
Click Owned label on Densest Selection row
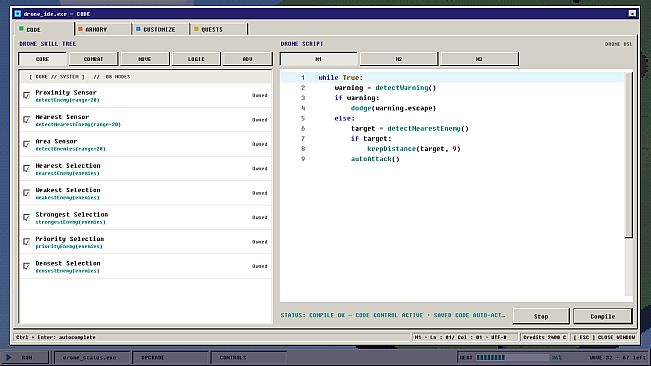pos(259,266)
